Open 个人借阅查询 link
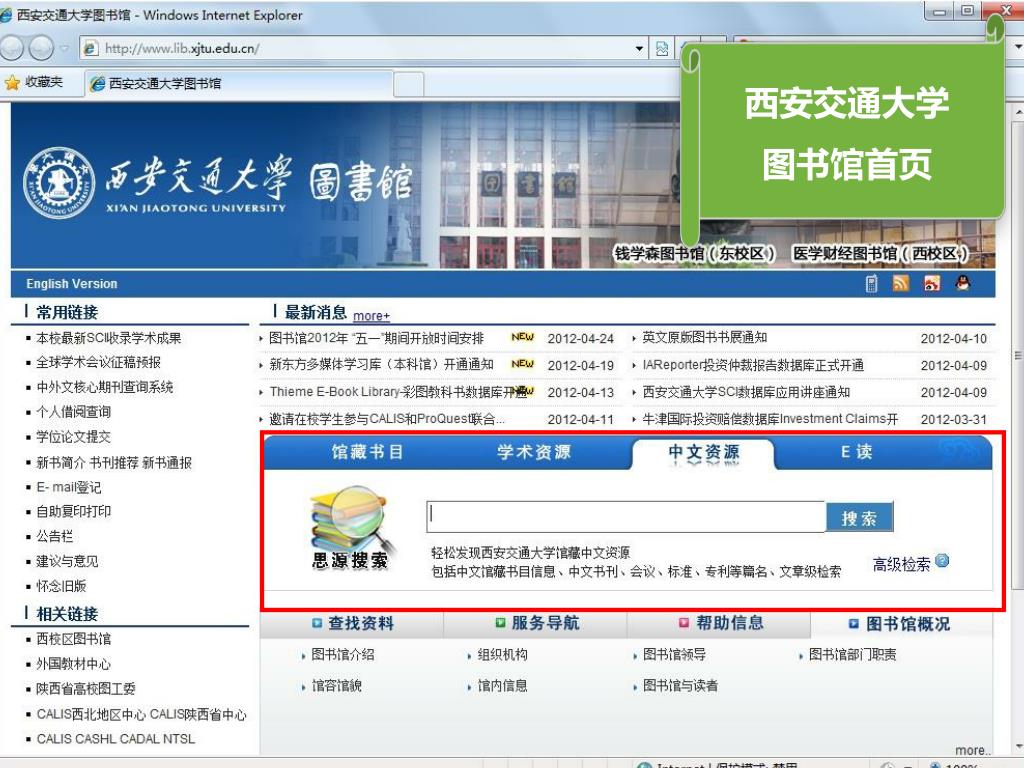Viewport: 1024px width, 768px height. click(74, 412)
